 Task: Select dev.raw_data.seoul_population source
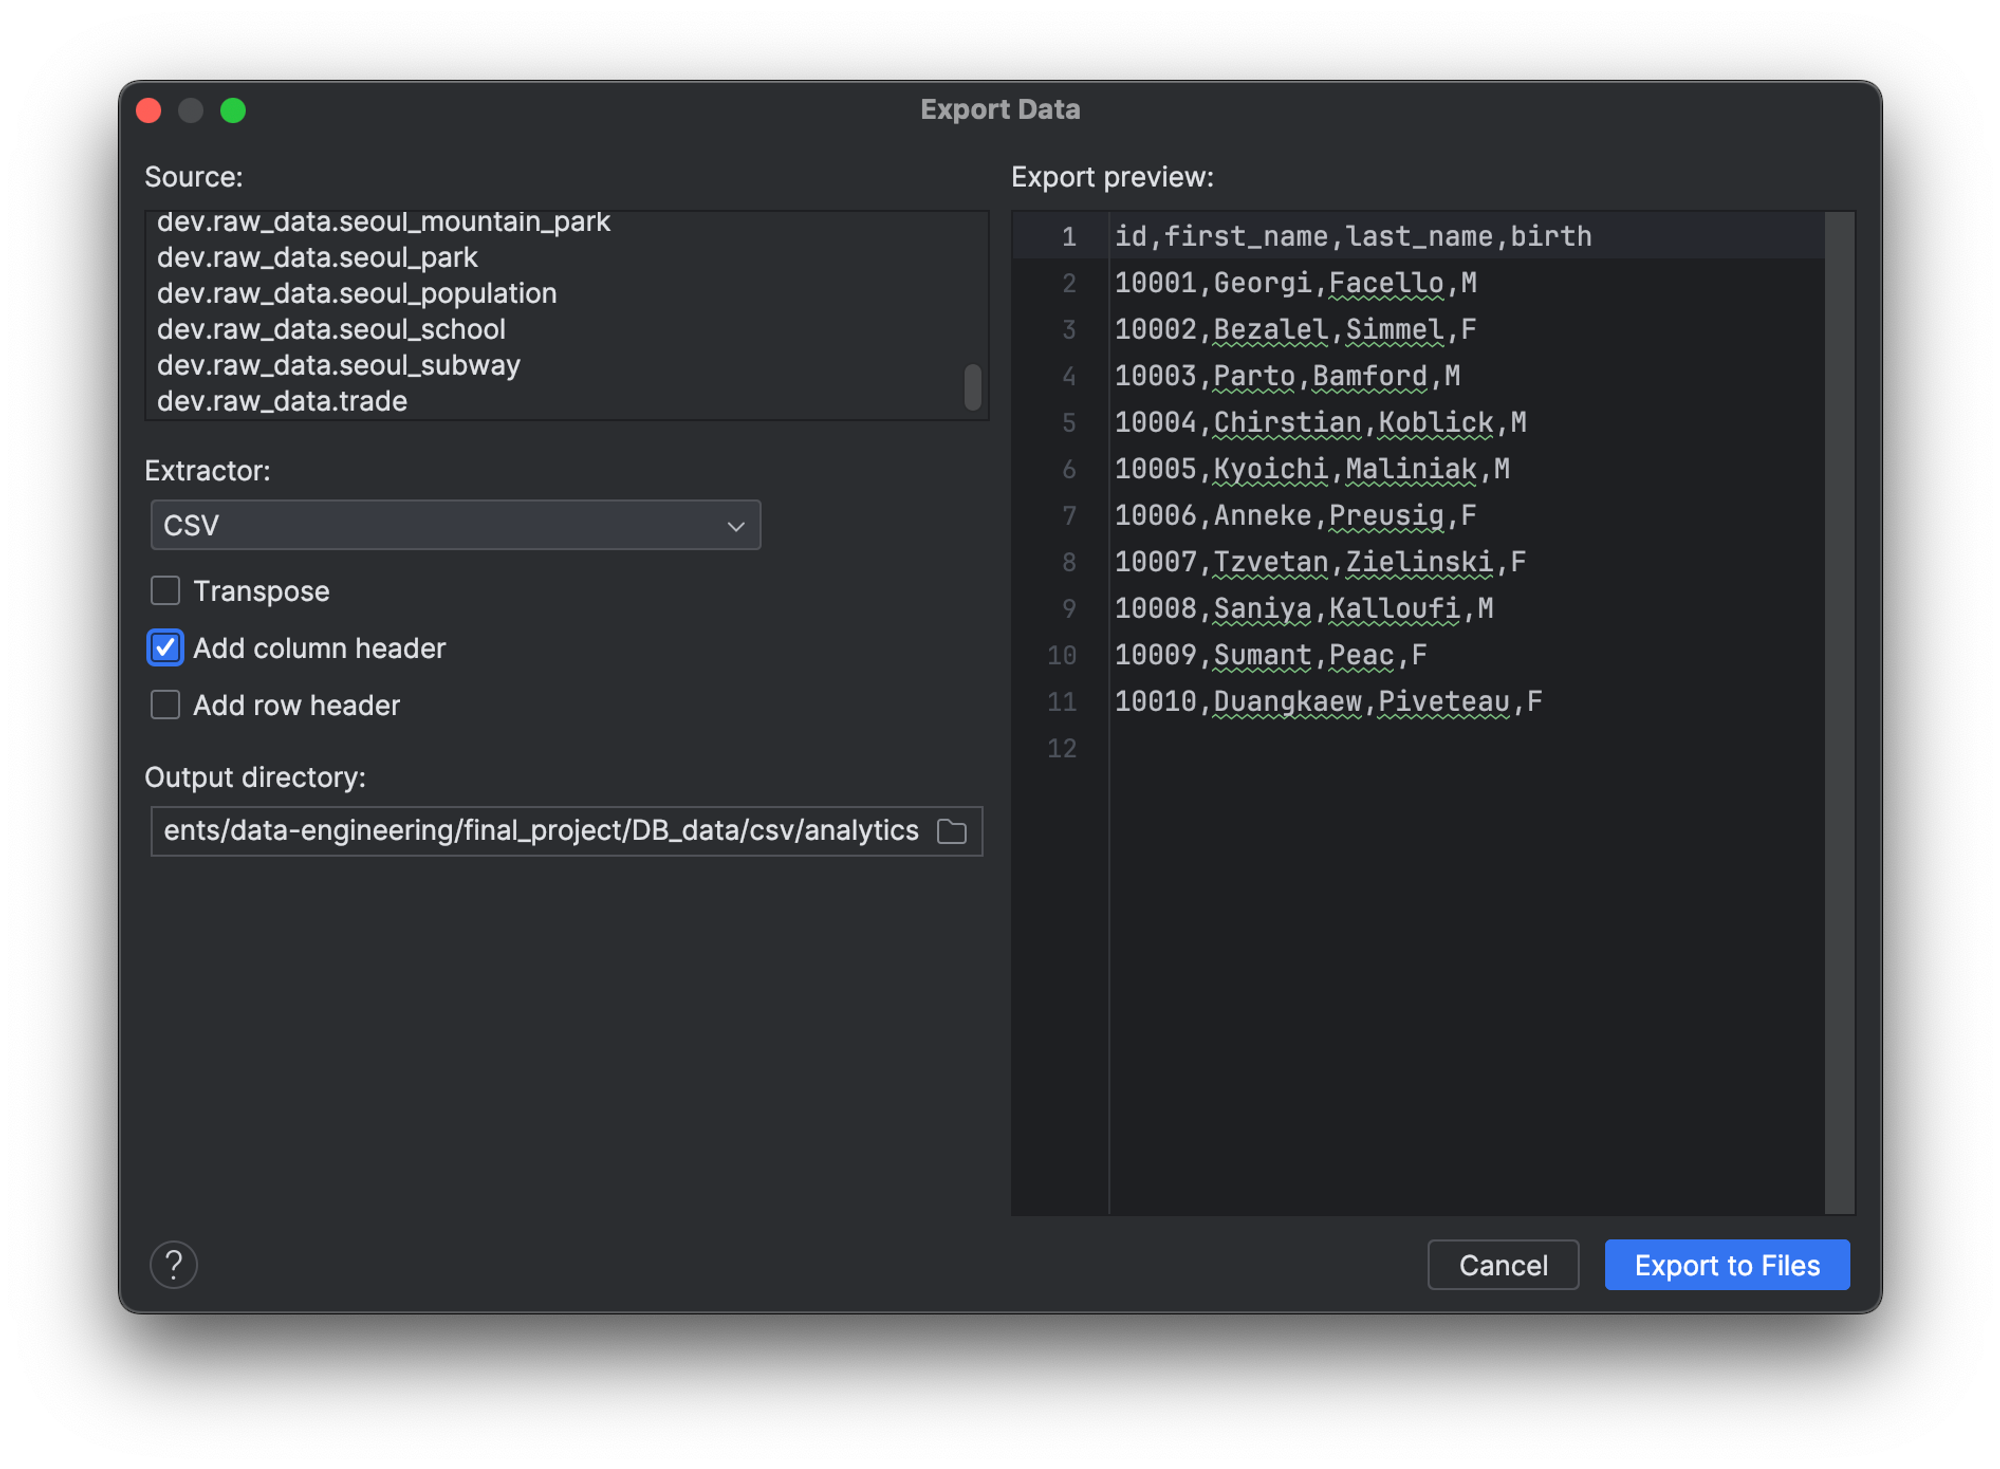pyautogui.click(x=357, y=293)
